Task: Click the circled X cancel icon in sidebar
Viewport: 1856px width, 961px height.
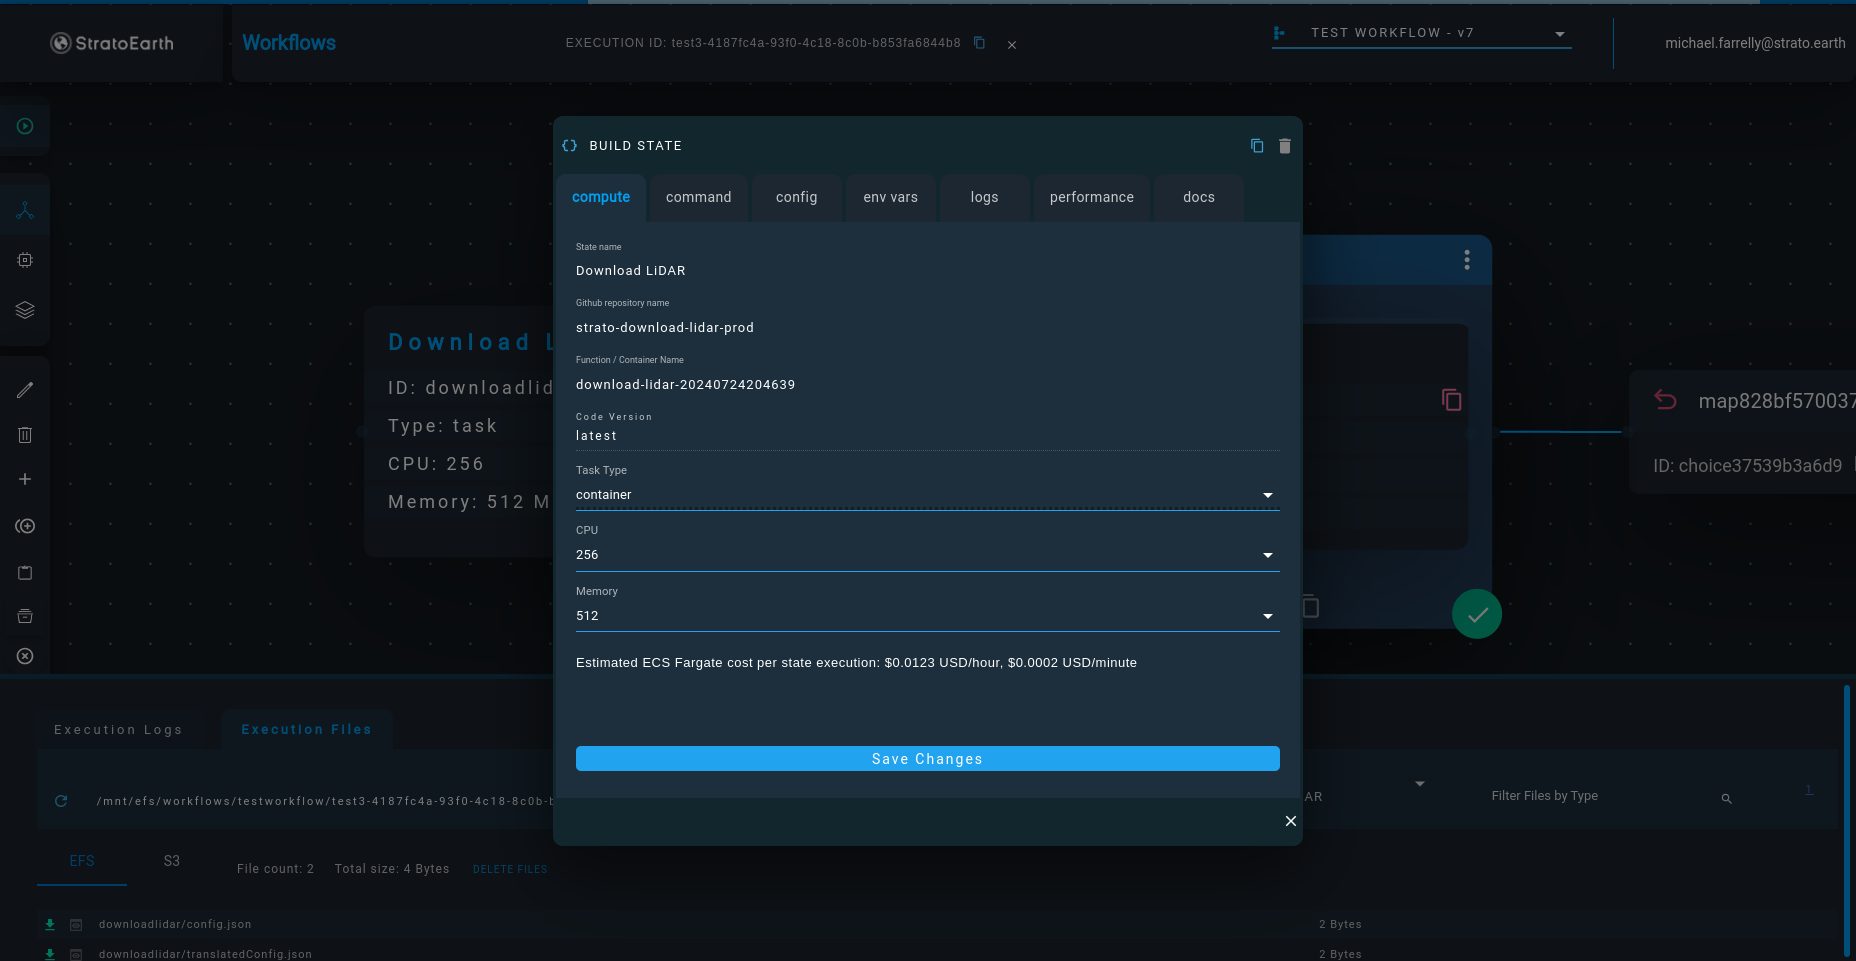Action: (25, 656)
